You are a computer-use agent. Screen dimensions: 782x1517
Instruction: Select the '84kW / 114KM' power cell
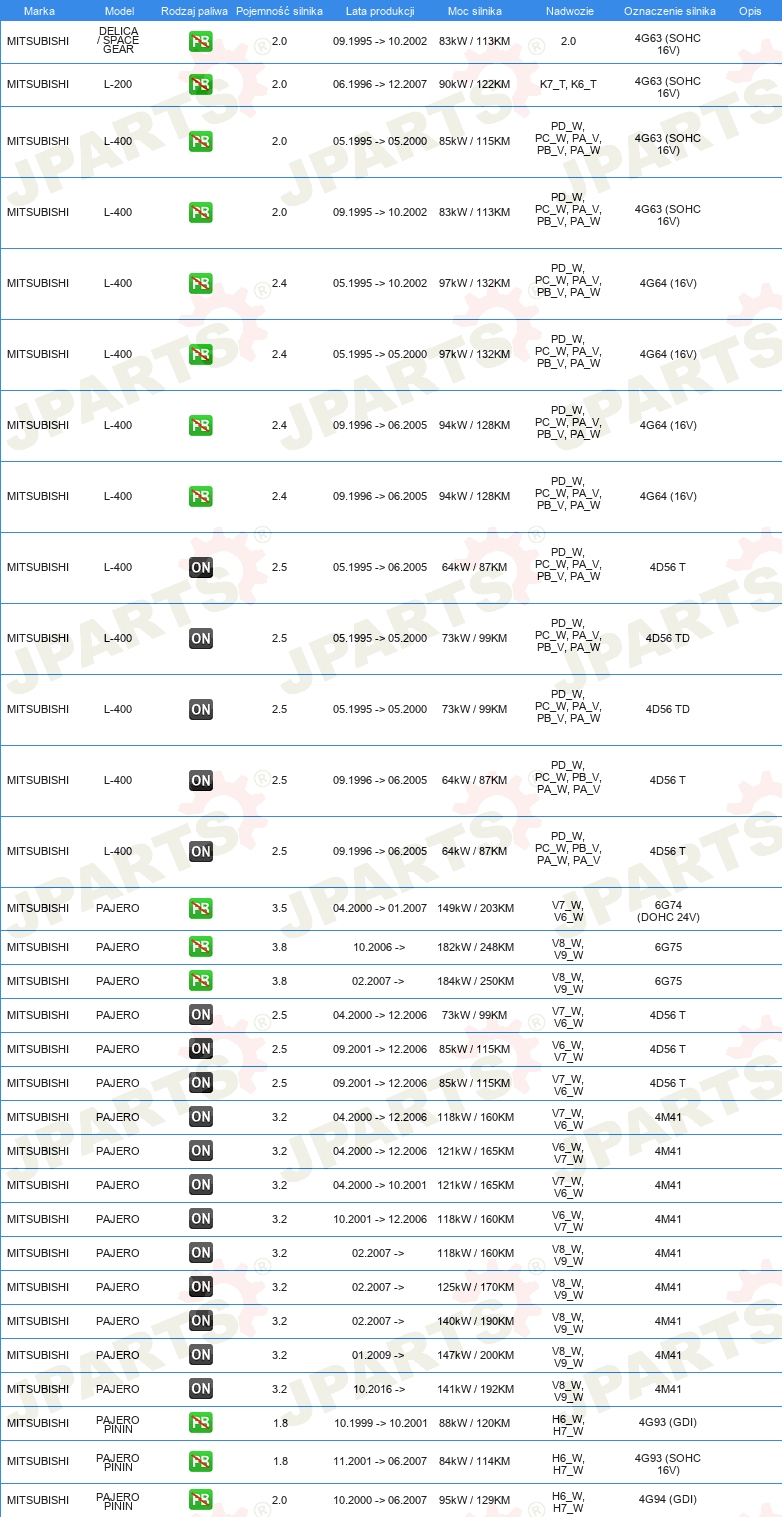(475, 1461)
